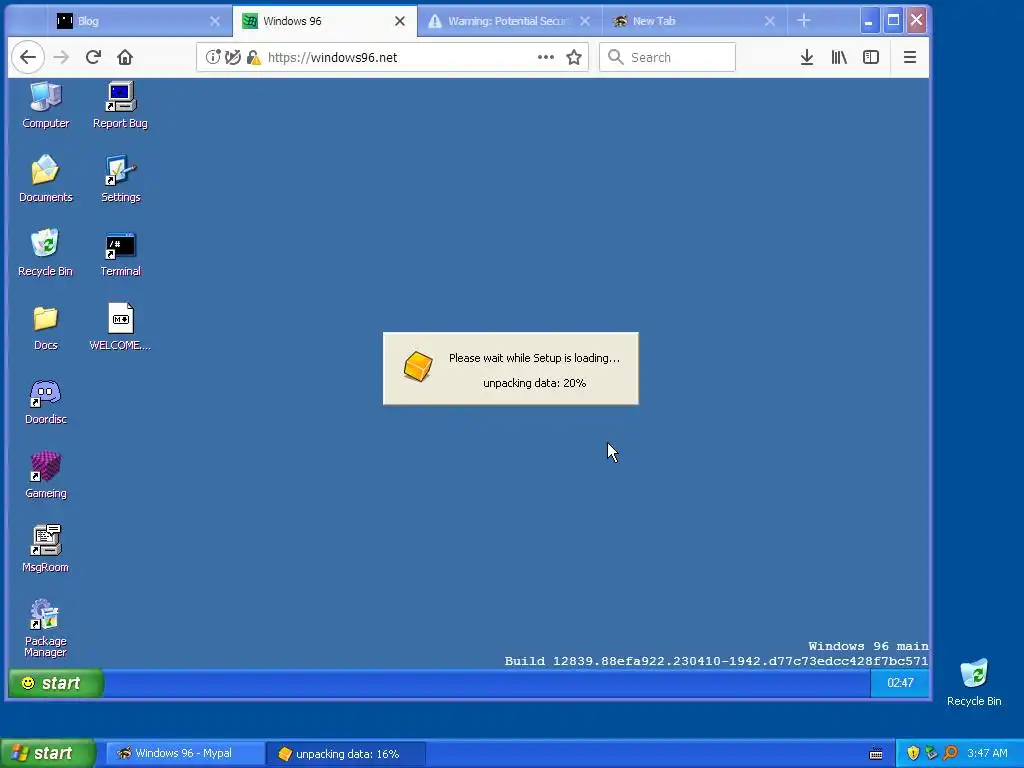Close the New Tab tab
The height and width of the screenshot is (768, 1024).
pyautogui.click(x=770, y=22)
